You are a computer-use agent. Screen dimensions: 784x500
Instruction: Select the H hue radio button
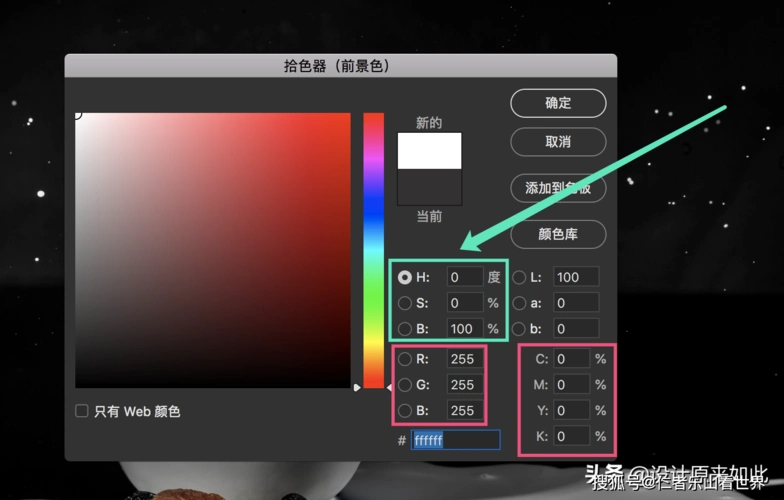pos(404,278)
